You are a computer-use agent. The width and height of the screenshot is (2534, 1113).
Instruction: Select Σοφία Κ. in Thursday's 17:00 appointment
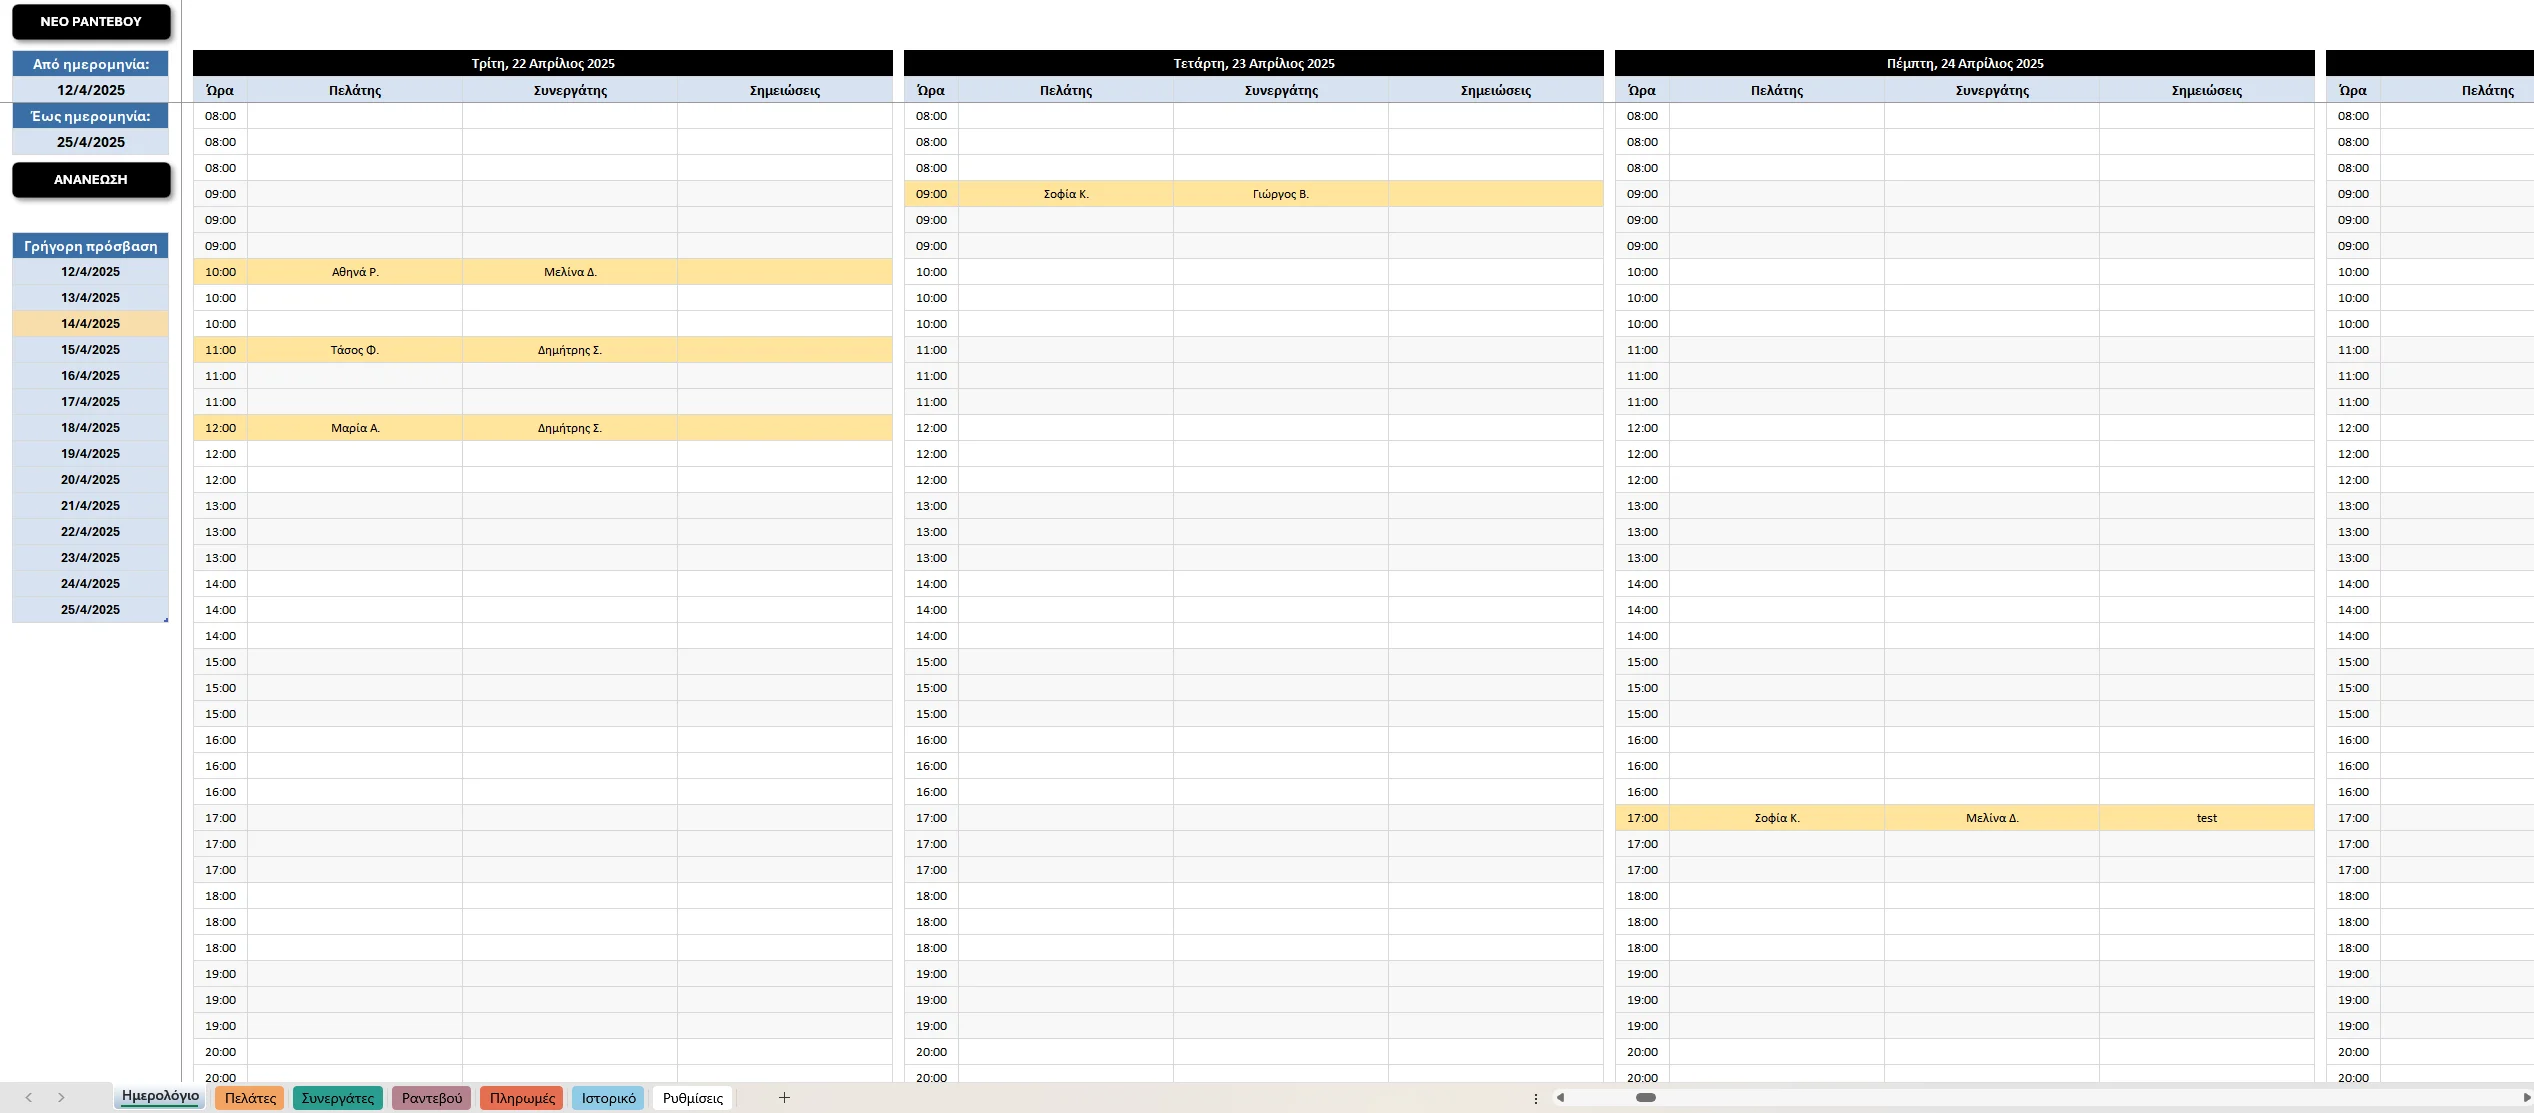1777,818
